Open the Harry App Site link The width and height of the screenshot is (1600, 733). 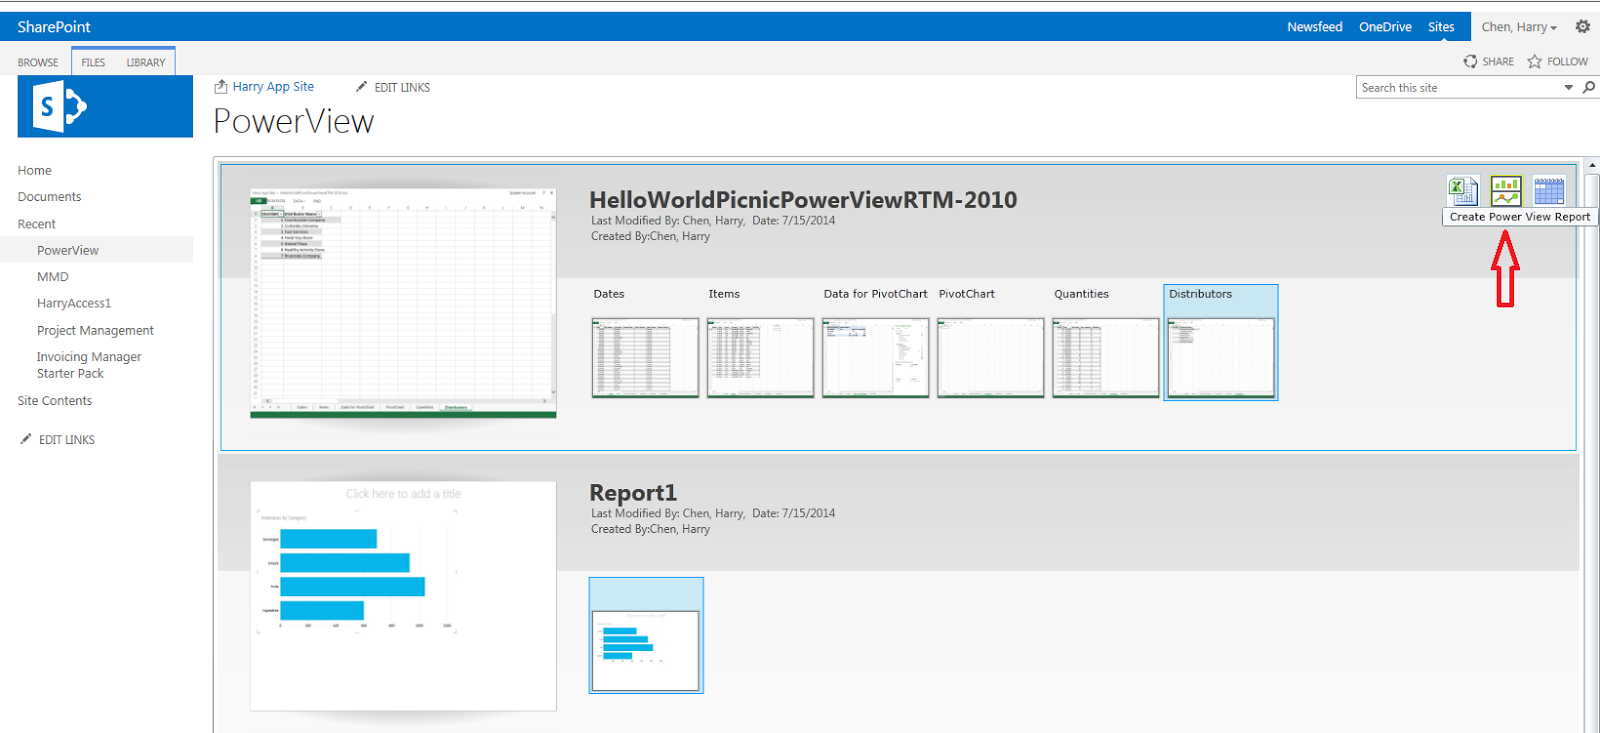click(273, 87)
